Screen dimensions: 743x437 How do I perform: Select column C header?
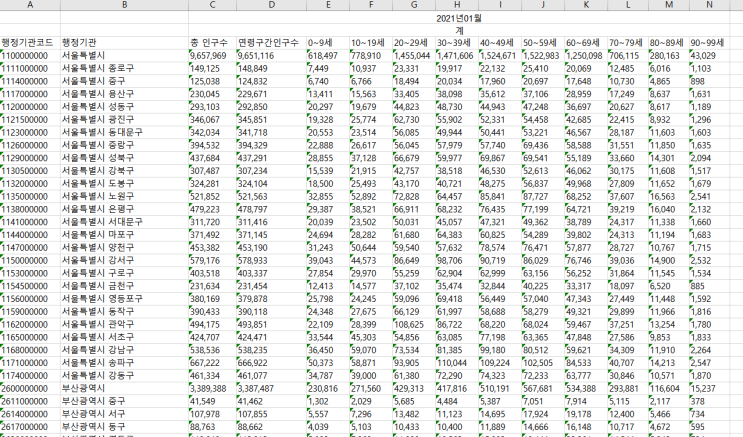(x=212, y=5)
